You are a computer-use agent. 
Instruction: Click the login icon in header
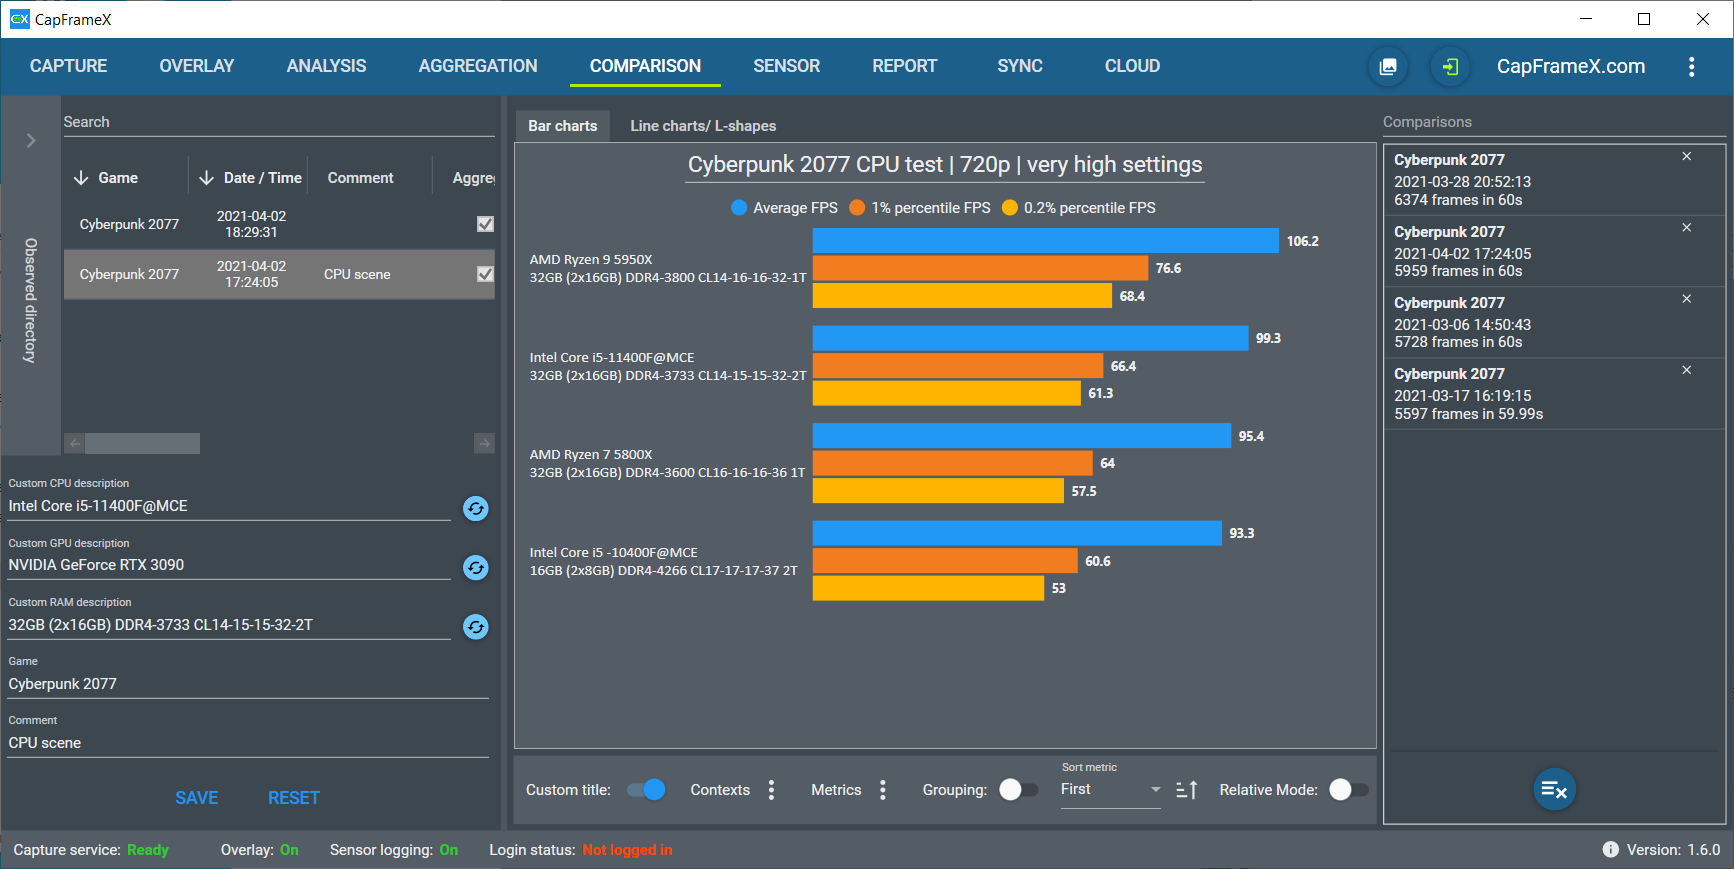(1450, 67)
